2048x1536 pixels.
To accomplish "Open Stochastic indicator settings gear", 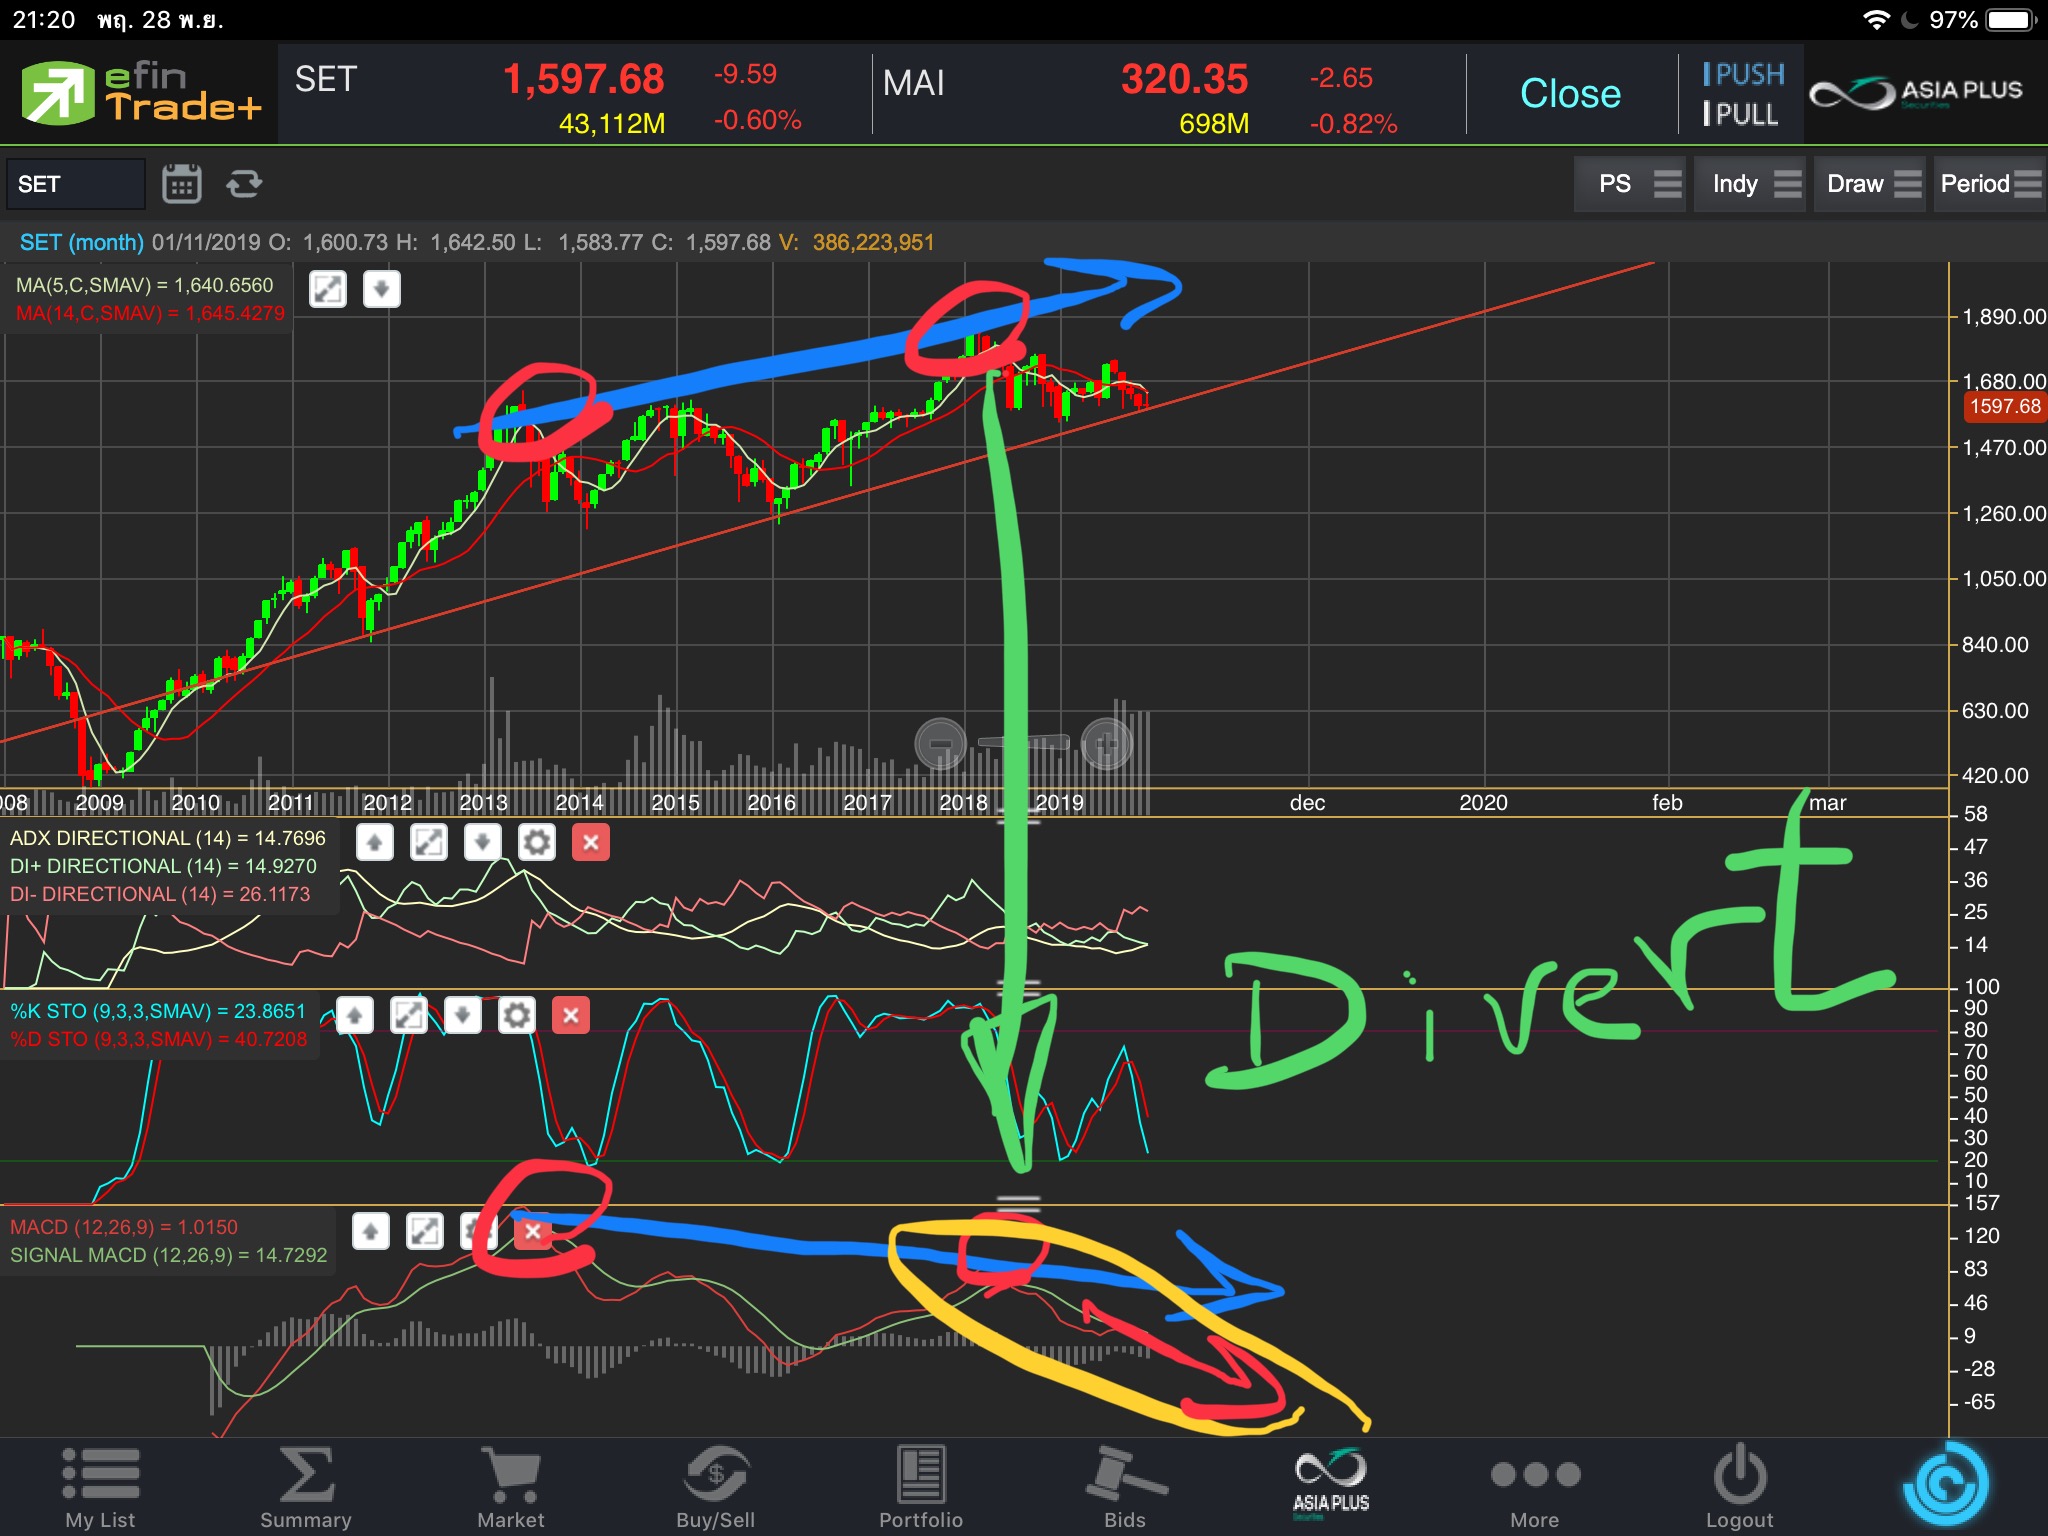I will (517, 1016).
